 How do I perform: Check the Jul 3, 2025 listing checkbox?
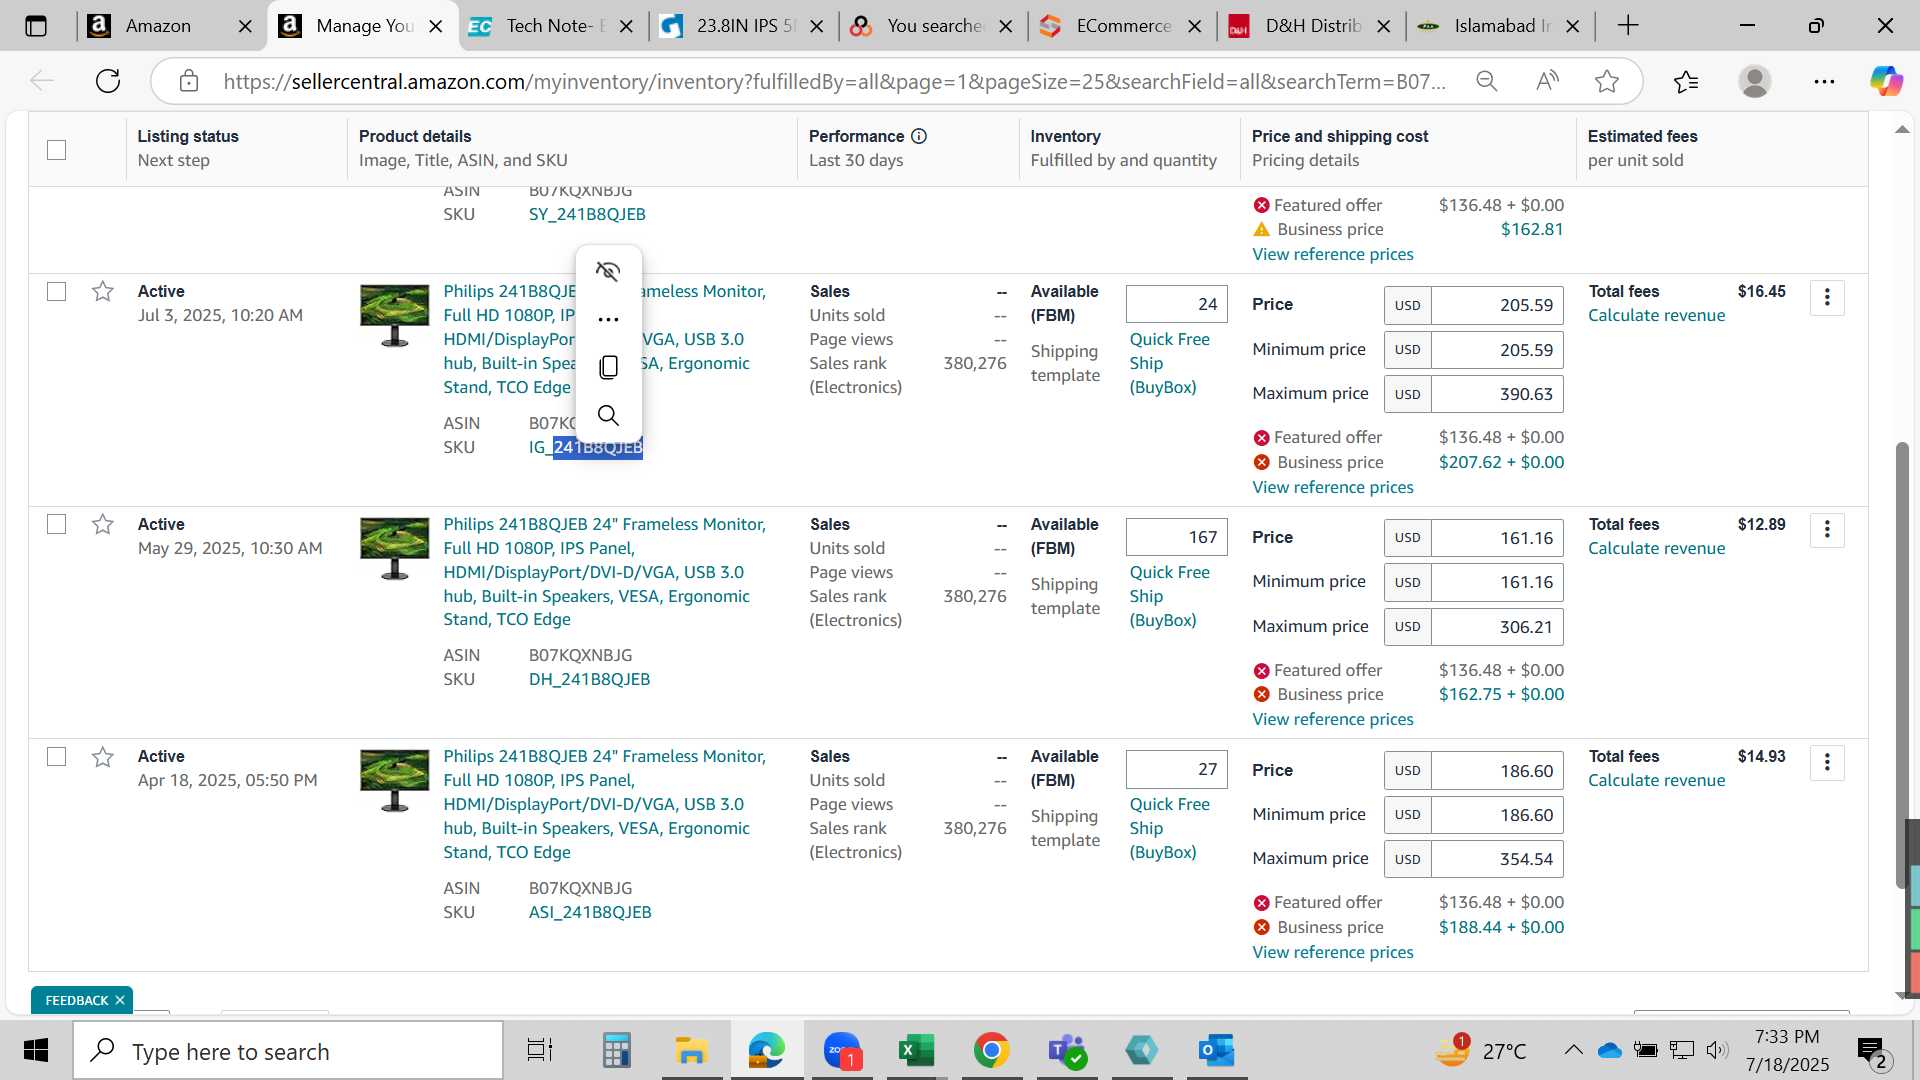(x=57, y=292)
